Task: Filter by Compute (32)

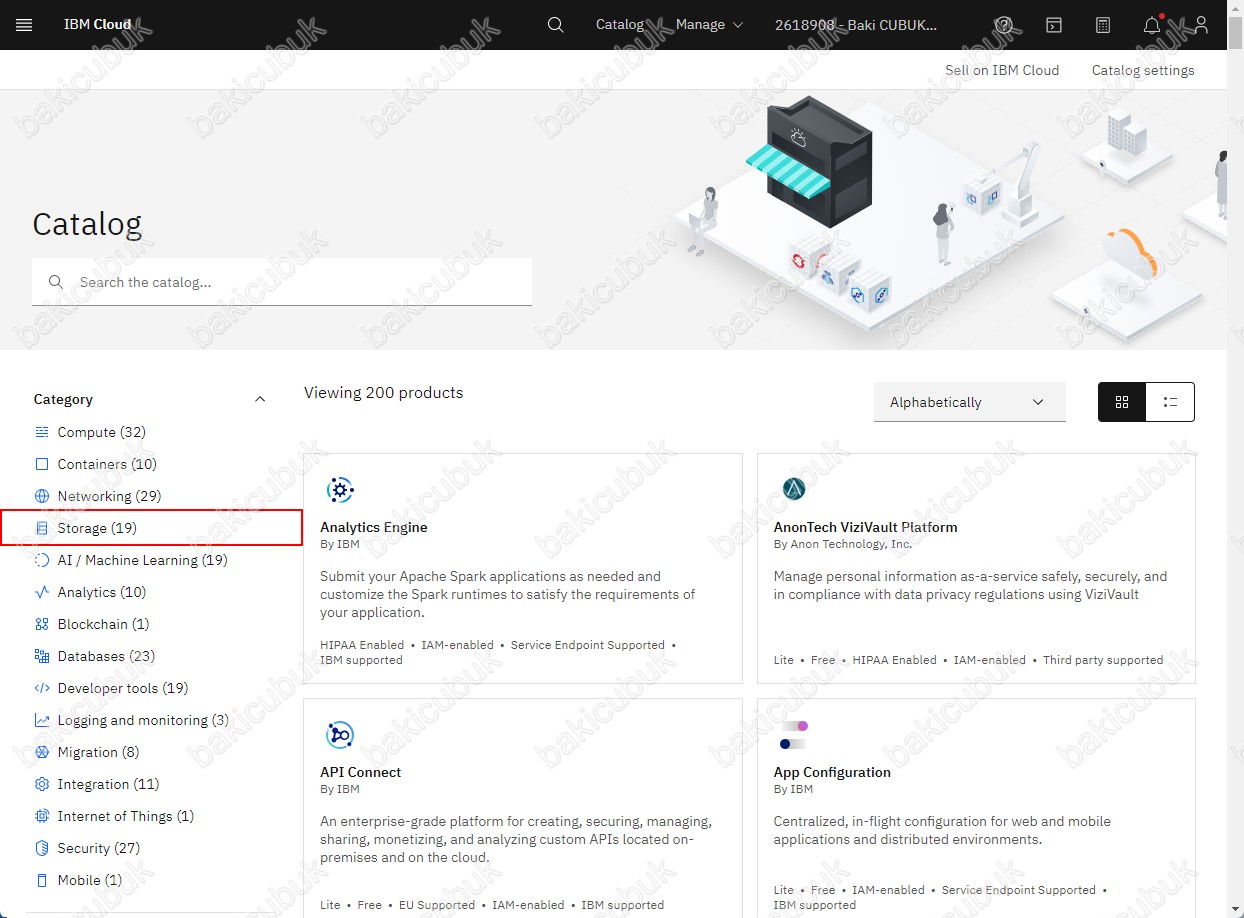Action: click(x=102, y=432)
